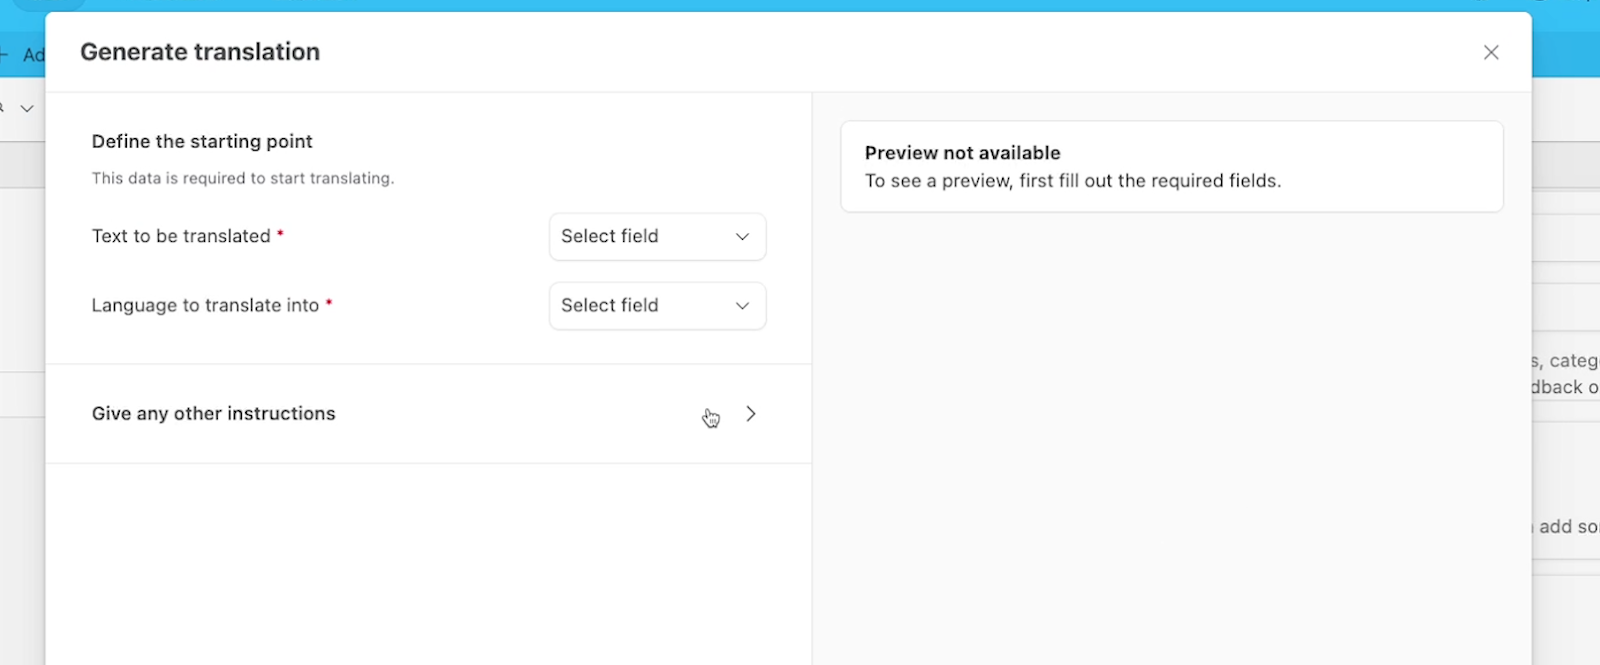
Task: Close the Generate translation dialog
Action: pos(1491,52)
